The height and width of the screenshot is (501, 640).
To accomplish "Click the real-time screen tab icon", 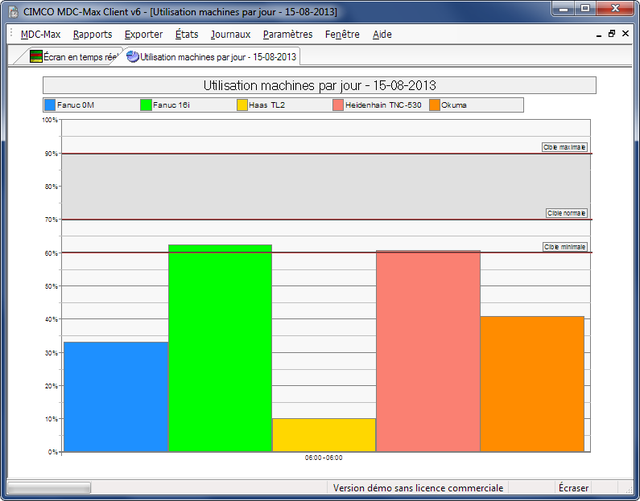I will (x=36, y=56).
